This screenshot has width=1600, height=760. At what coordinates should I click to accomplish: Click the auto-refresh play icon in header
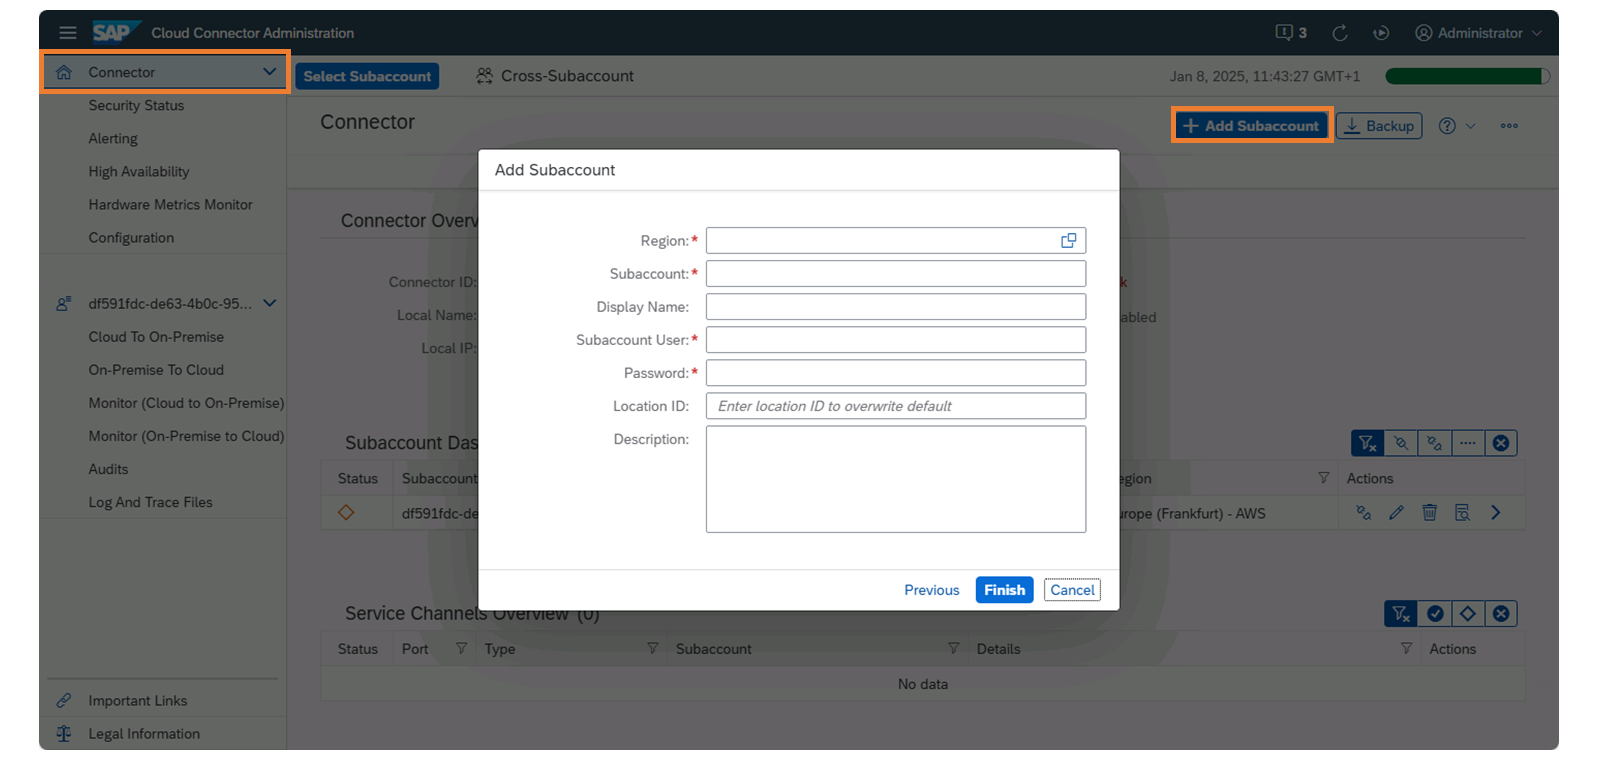tap(1381, 33)
